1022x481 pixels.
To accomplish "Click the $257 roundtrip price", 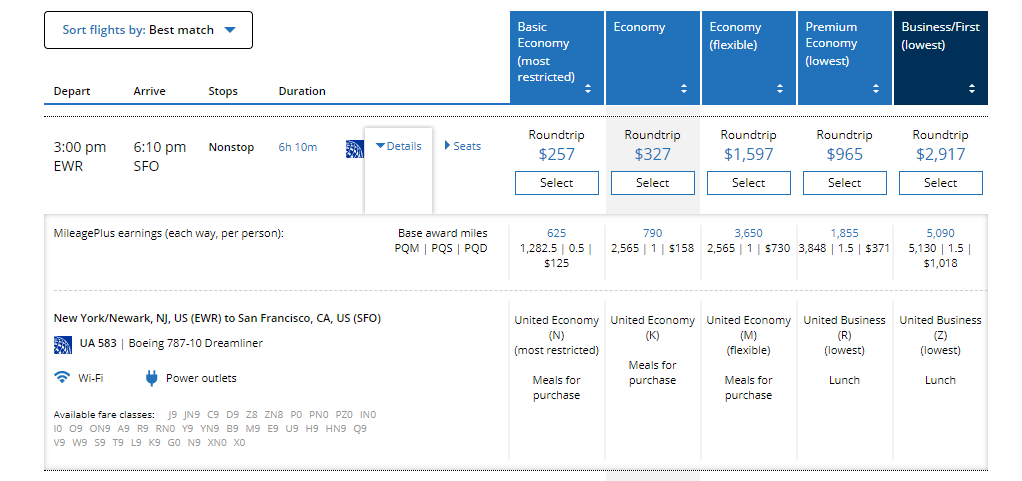I will (557, 154).
